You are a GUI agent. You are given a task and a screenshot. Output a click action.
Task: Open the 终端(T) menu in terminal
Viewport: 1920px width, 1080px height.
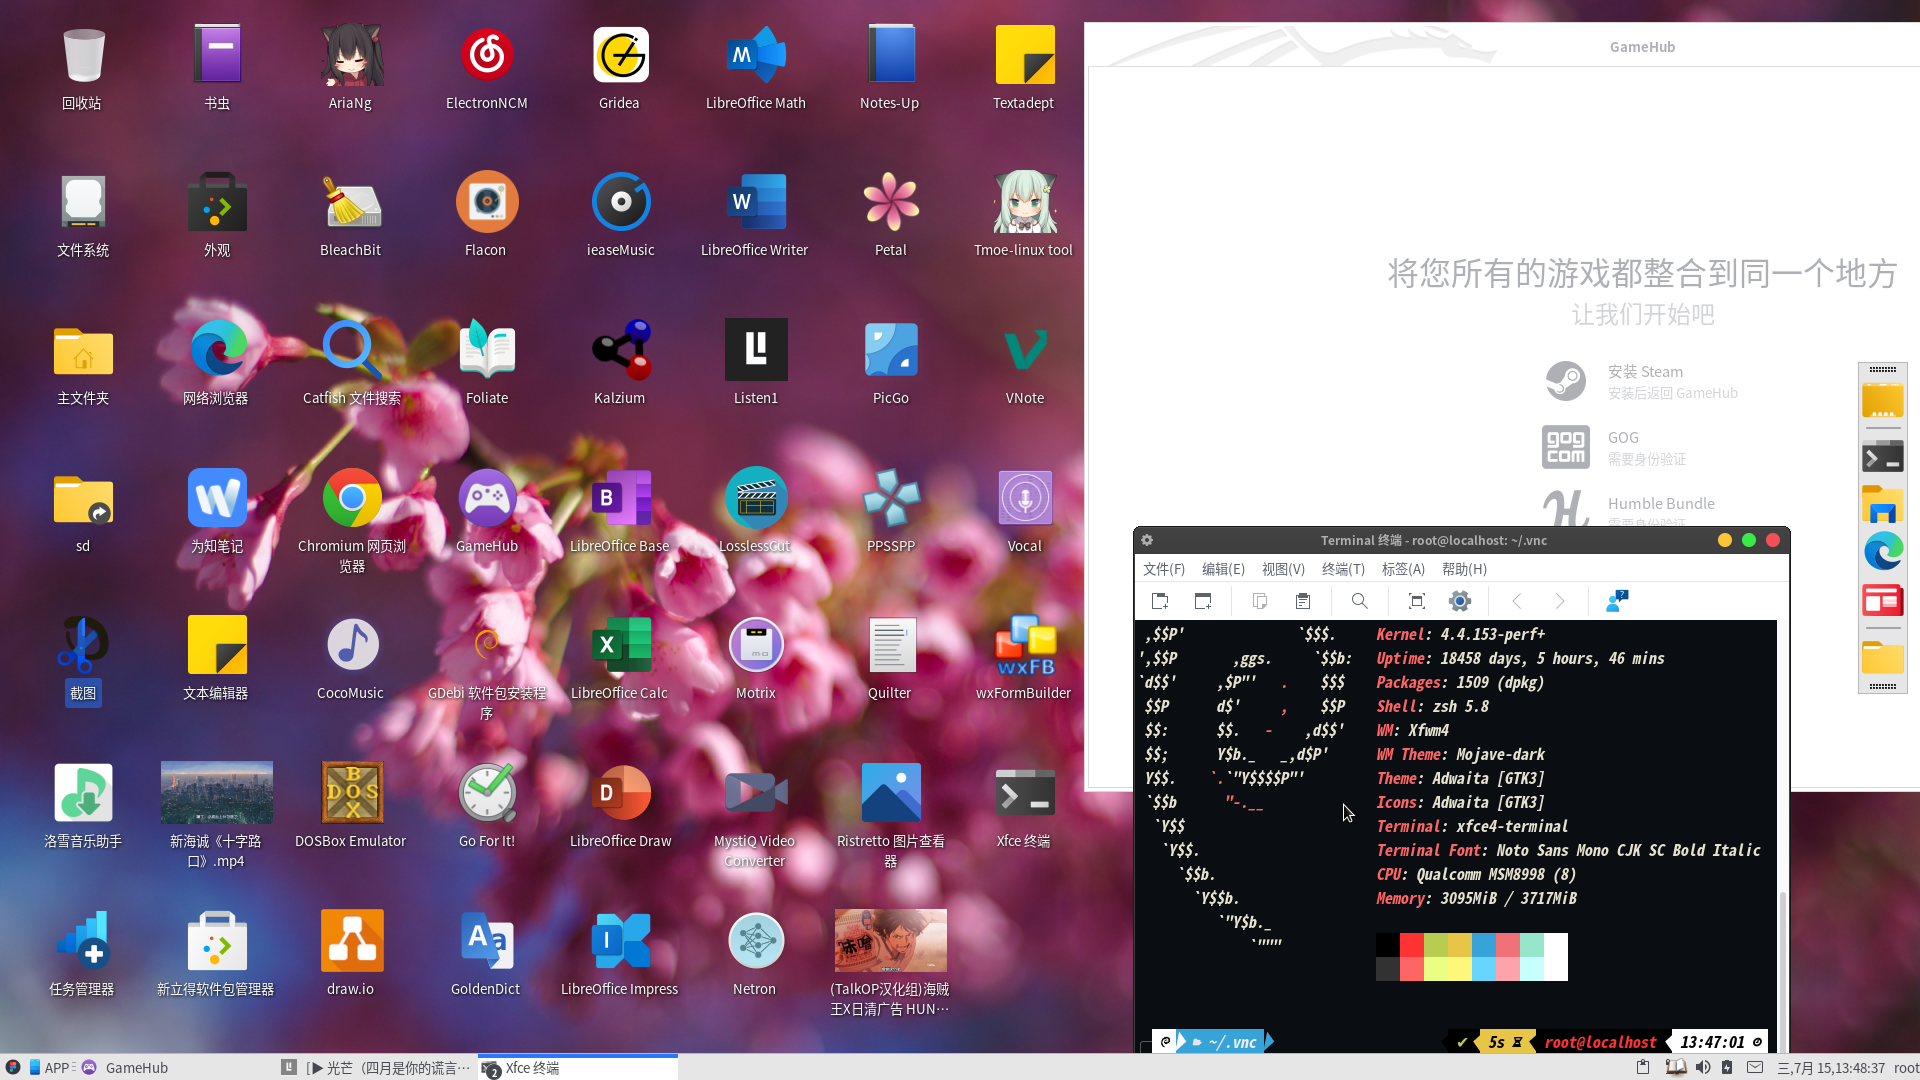point(1343,569)
